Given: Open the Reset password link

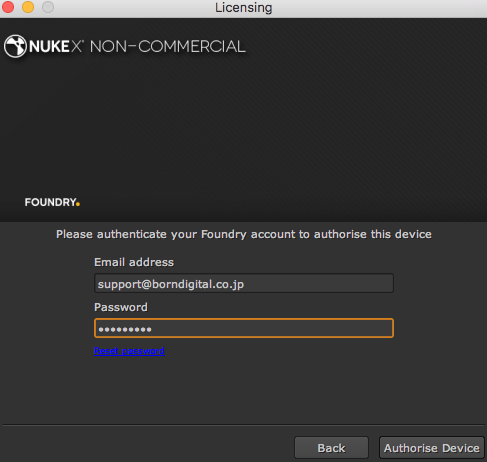Looking at the screenshot, I should pyautogui.click(x=129, y=351).
